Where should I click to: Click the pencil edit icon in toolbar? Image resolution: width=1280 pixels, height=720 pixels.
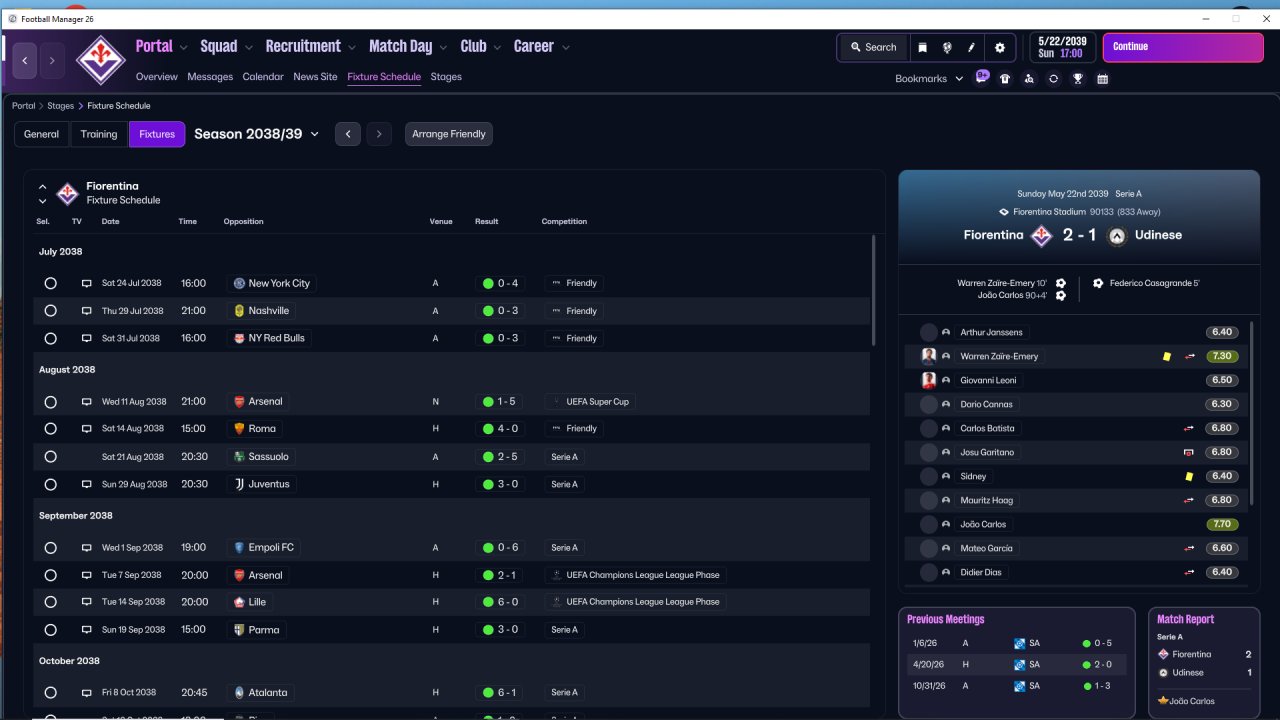pyautogui.click(x=971, y=47)
